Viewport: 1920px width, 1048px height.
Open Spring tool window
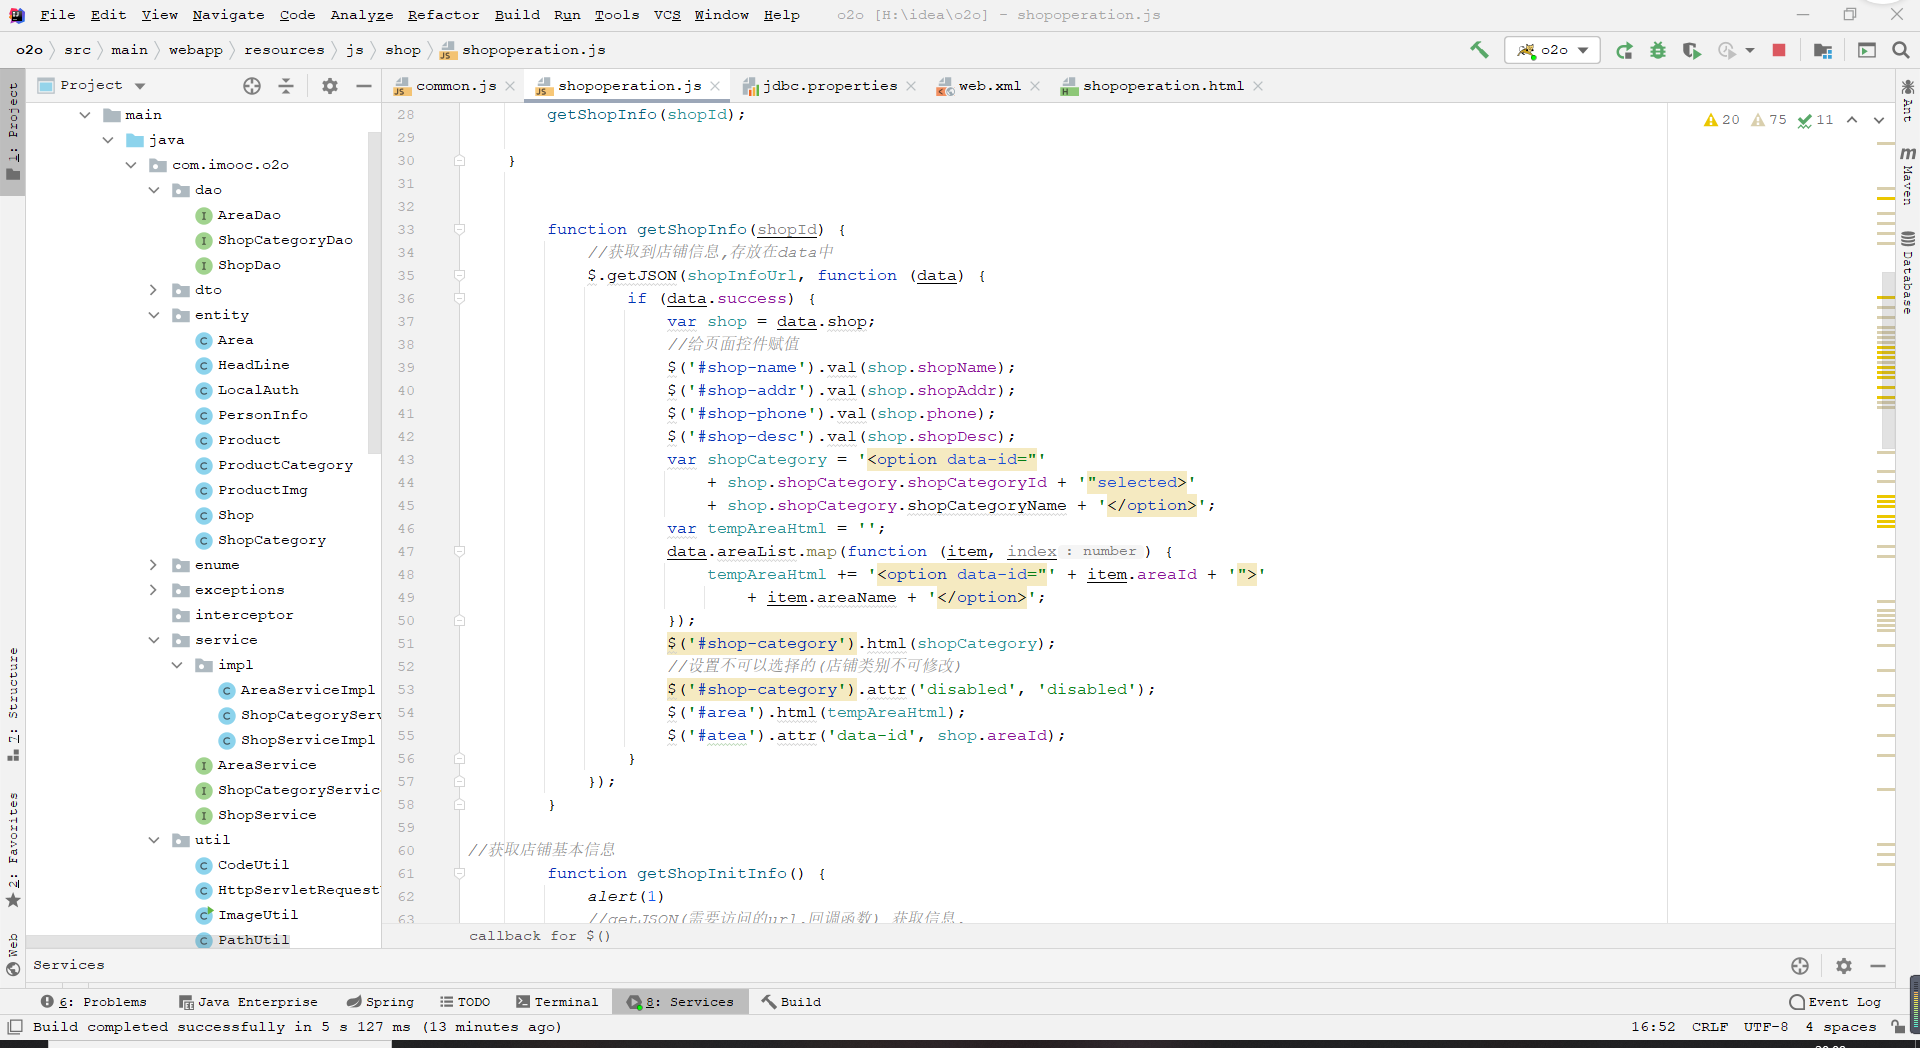(380, 1002)
